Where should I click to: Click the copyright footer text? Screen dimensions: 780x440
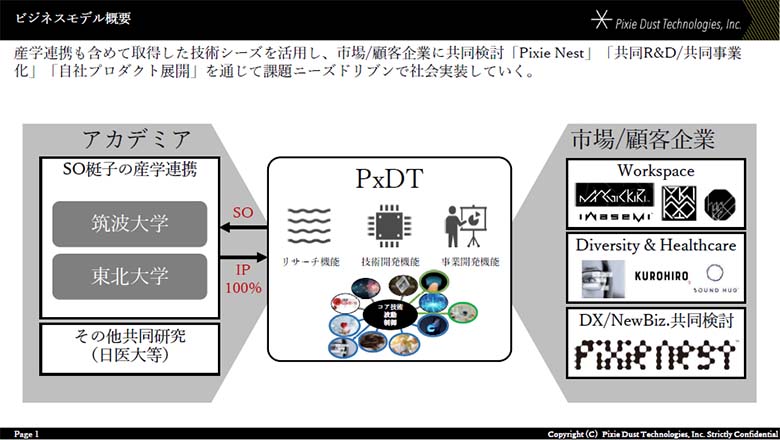(663, 434)
